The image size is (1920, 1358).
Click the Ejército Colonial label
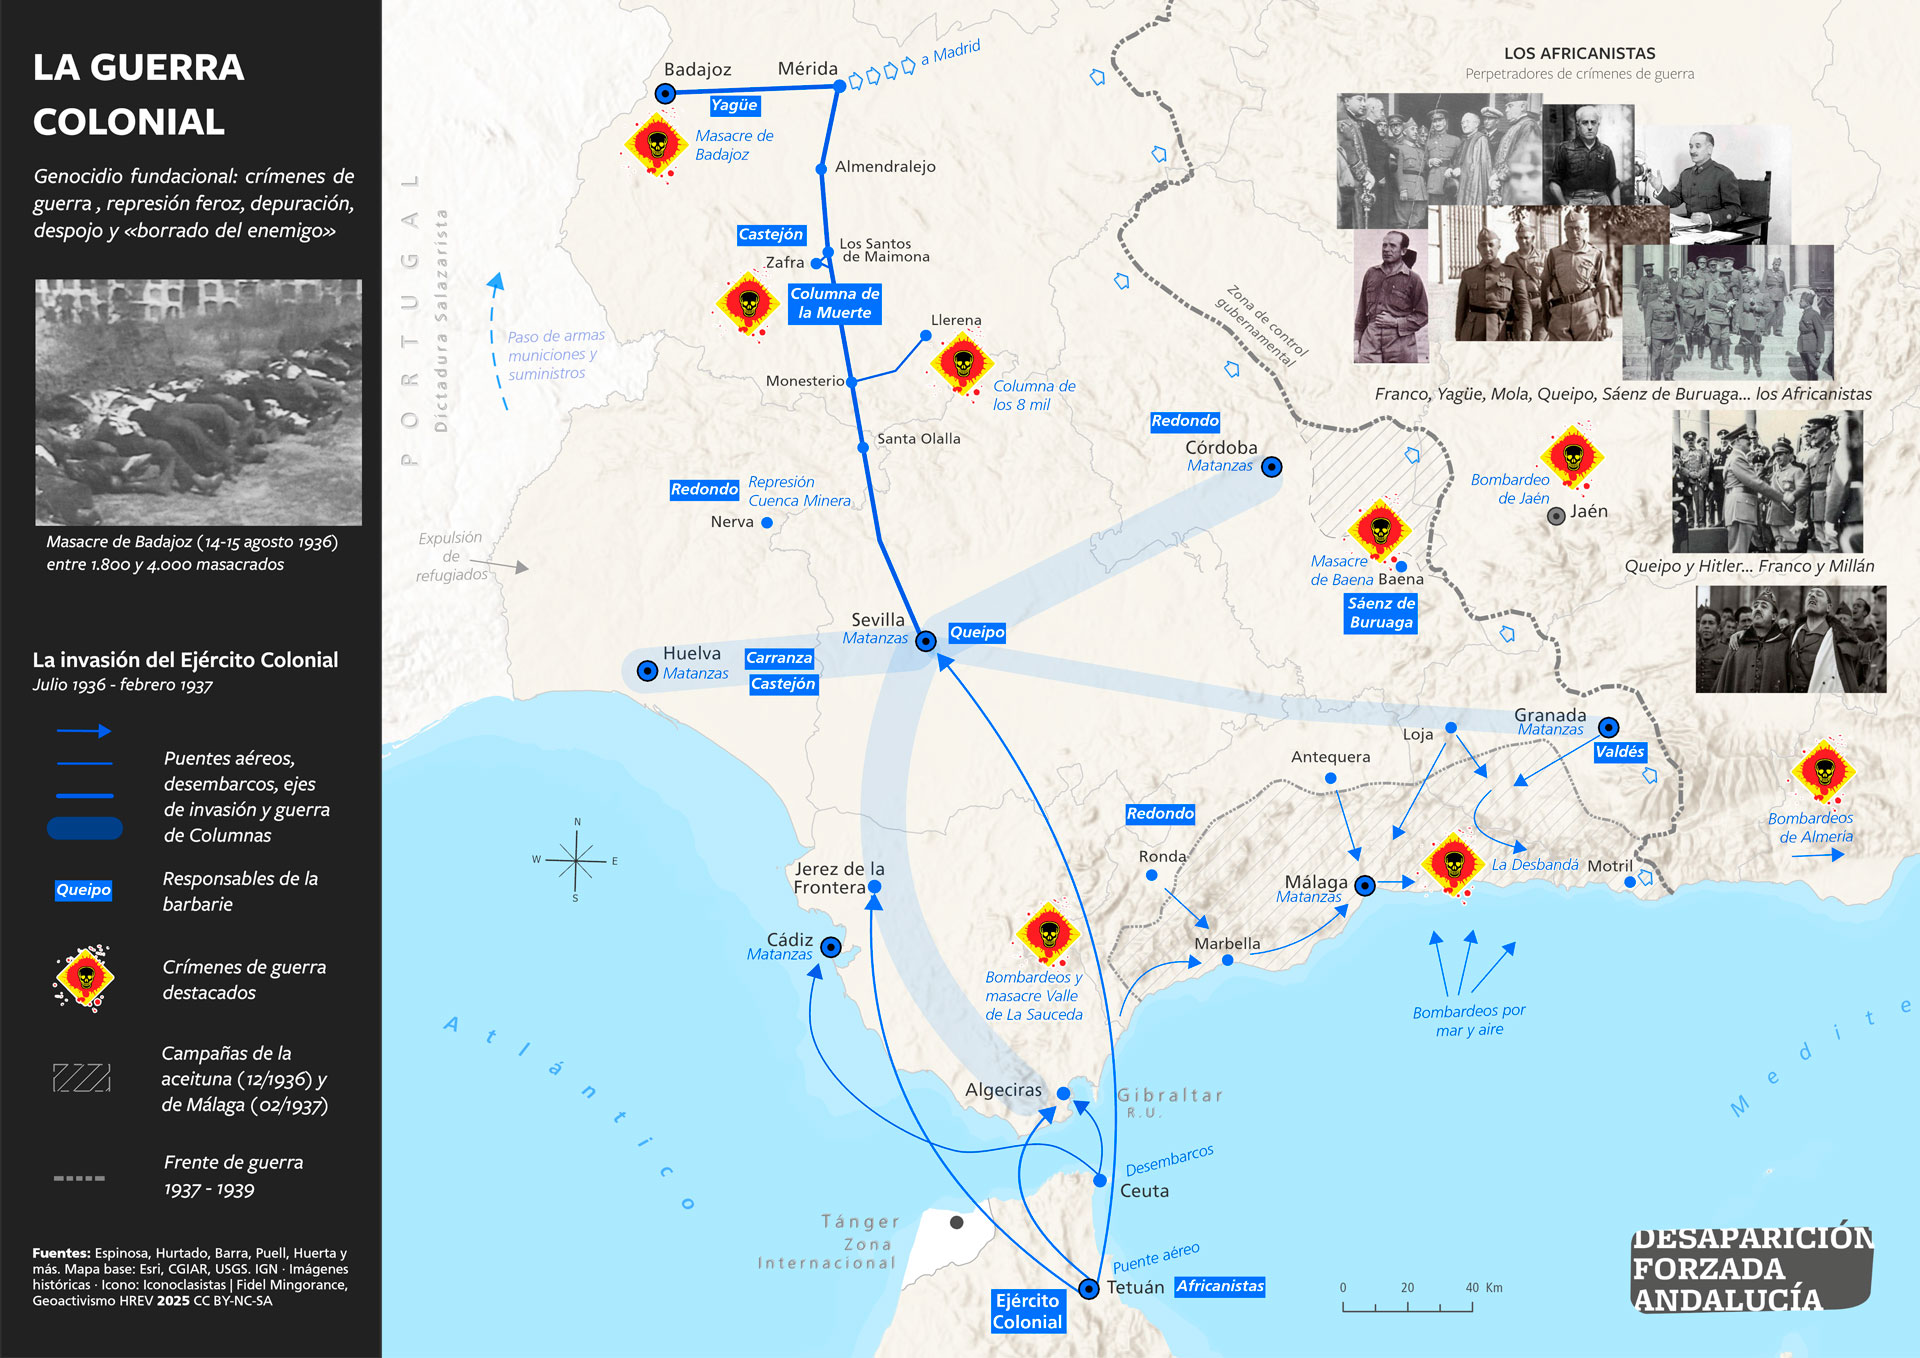tap(1027, 1311)
